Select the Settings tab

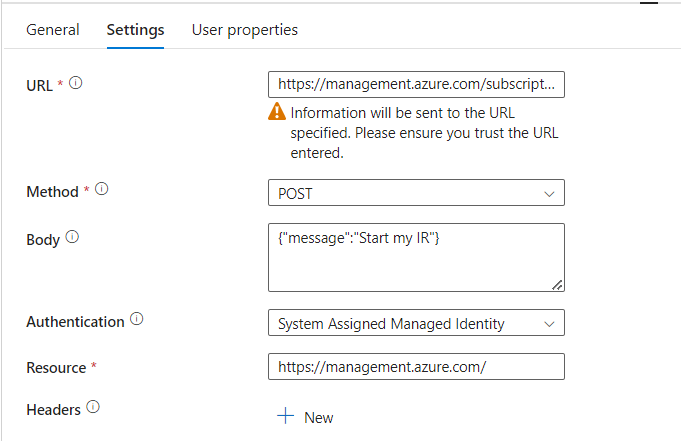[135, 30]
